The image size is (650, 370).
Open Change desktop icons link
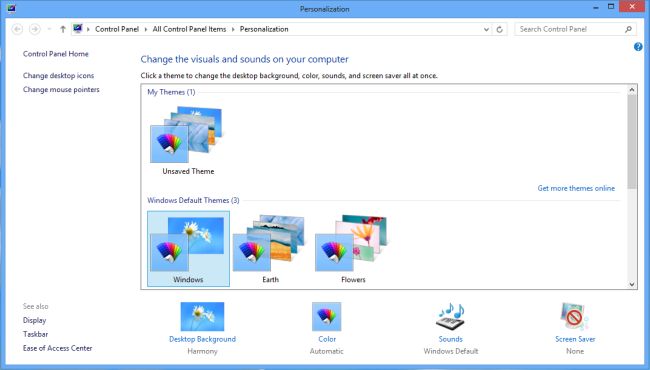[58, 75]
